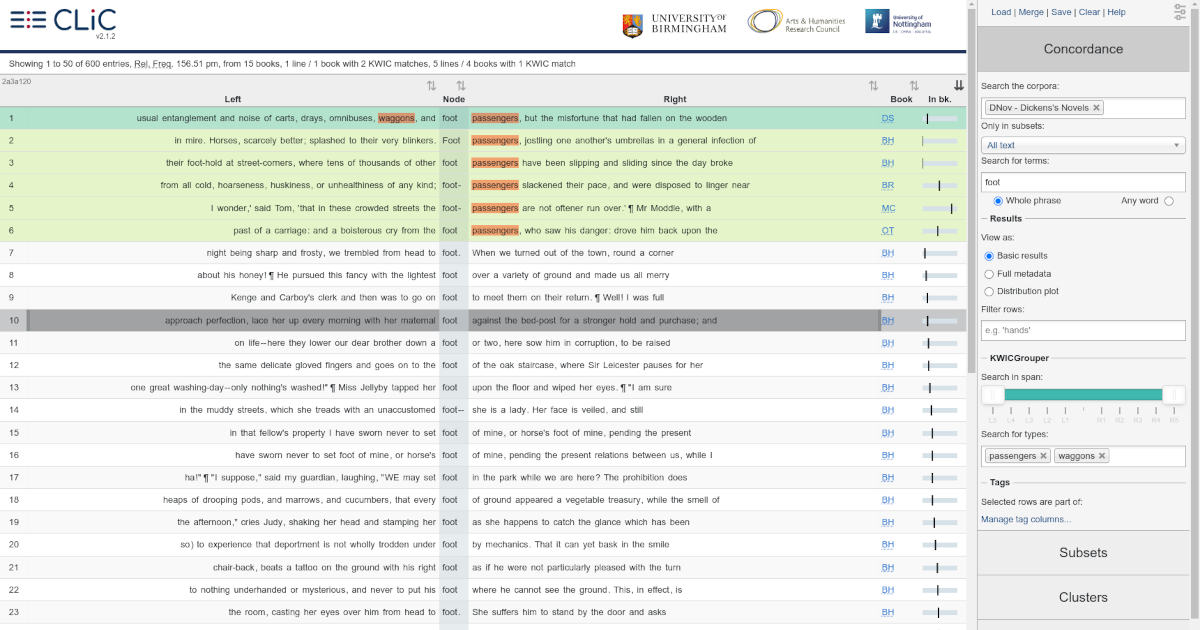Select the Distribution plot view option
Image resolution: width=1200 pixels, height=630 pixels.
(989, 292)
